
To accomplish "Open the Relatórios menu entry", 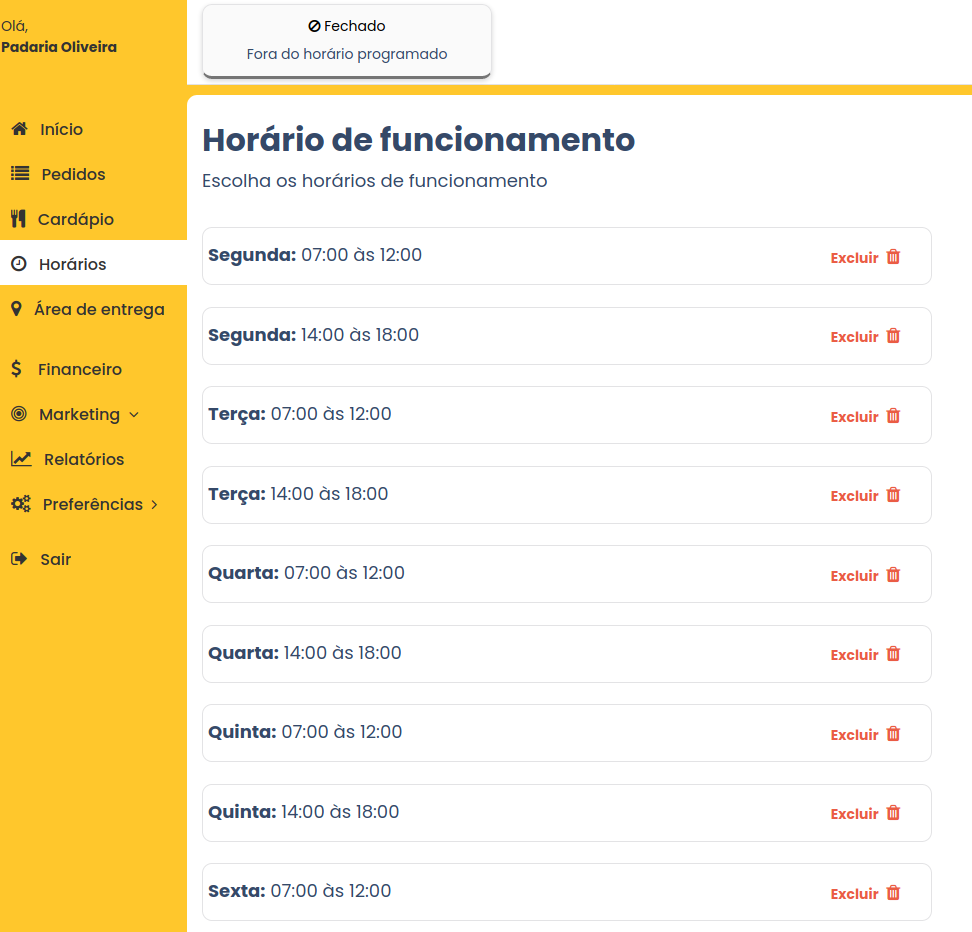I will [x=84, y=459].
